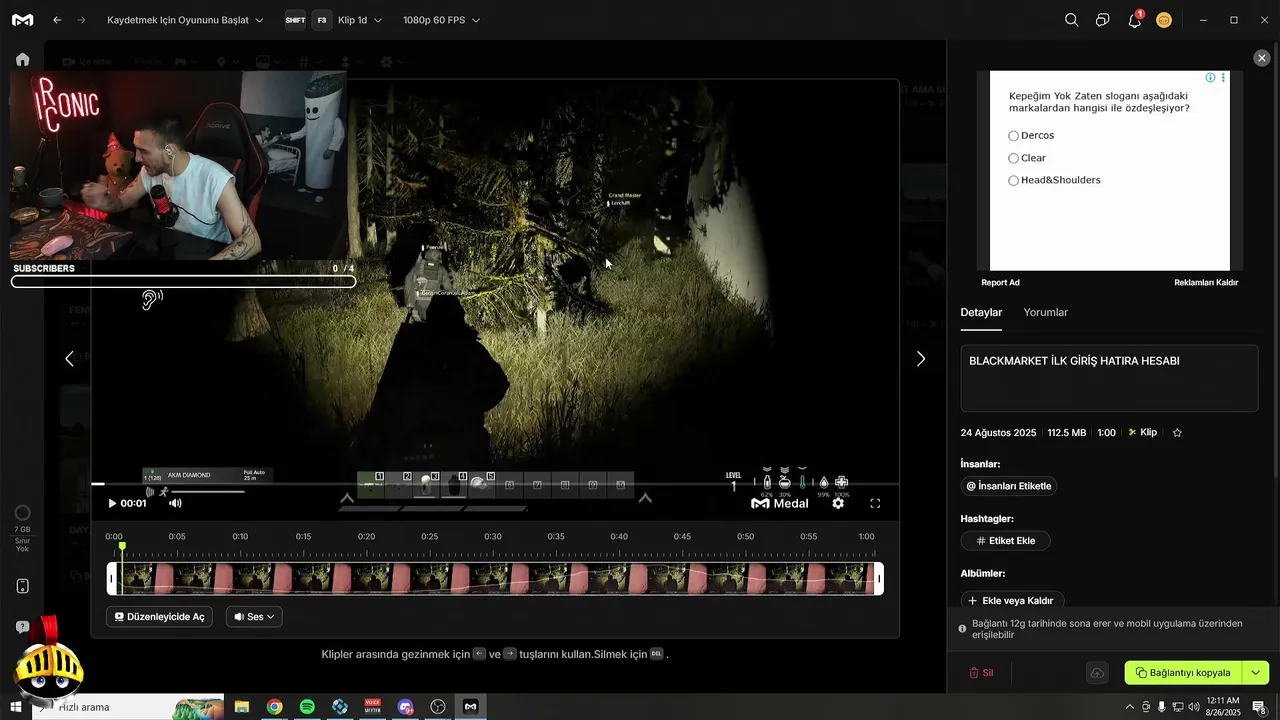1280x720 pixels.
Task: Click the storage 7 GB circle indicator
Action: tap(22, 513)
